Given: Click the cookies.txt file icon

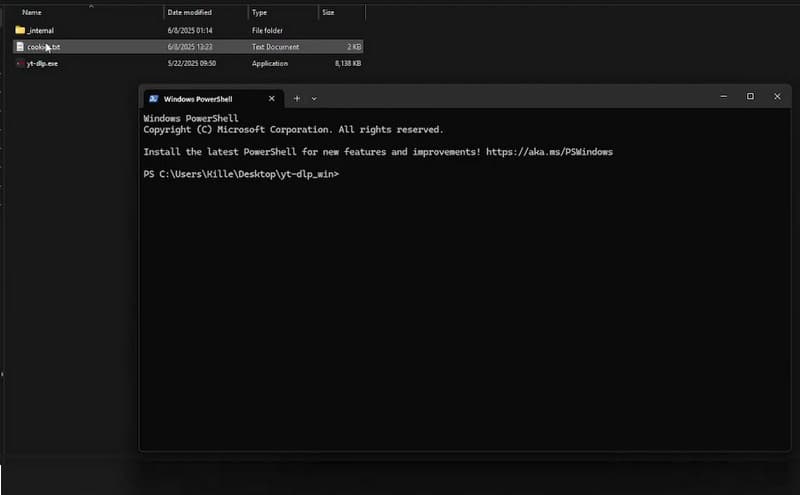Looking at the screenshot, I should (x=20, y=46).
